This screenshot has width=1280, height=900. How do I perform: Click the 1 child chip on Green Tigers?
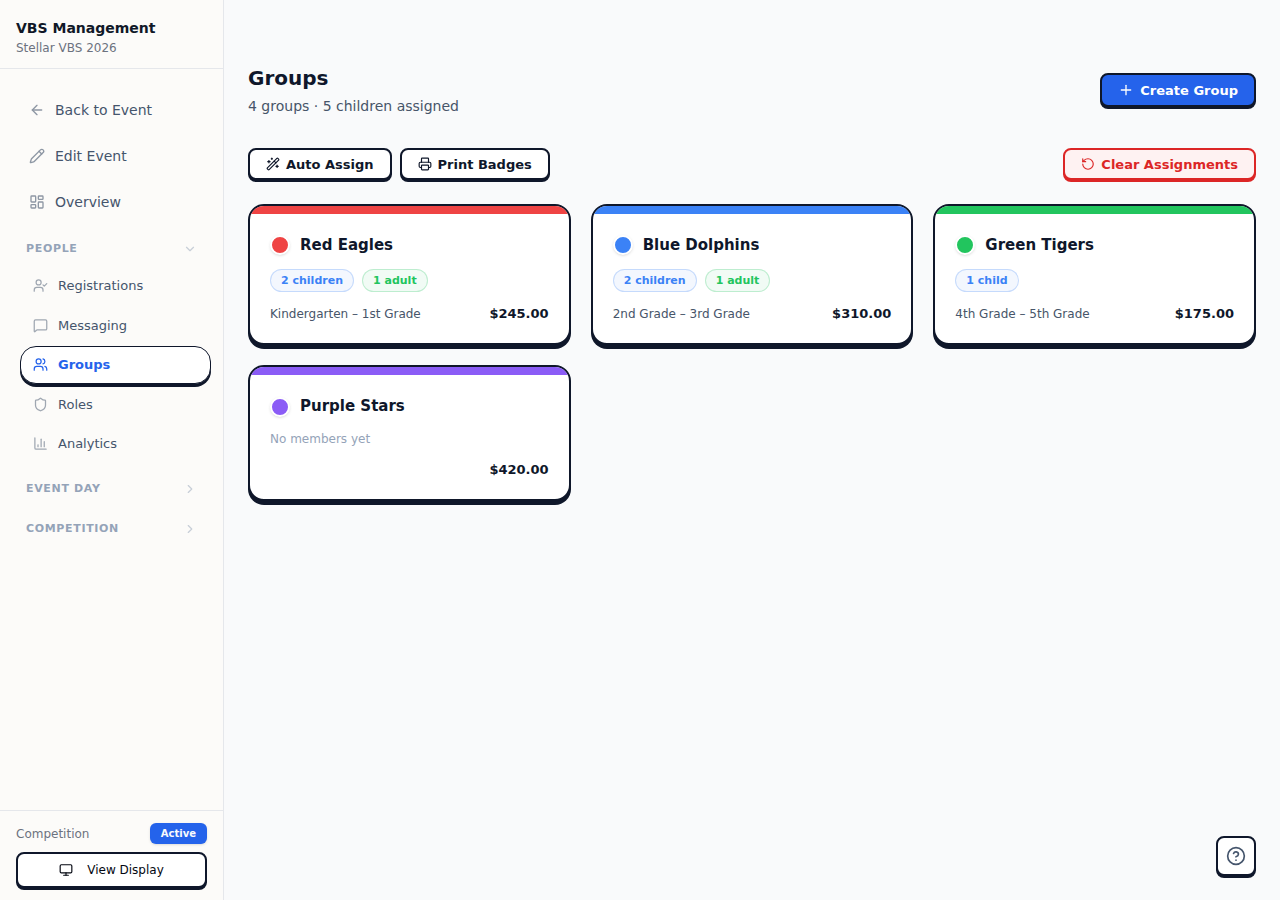[987, 280]
